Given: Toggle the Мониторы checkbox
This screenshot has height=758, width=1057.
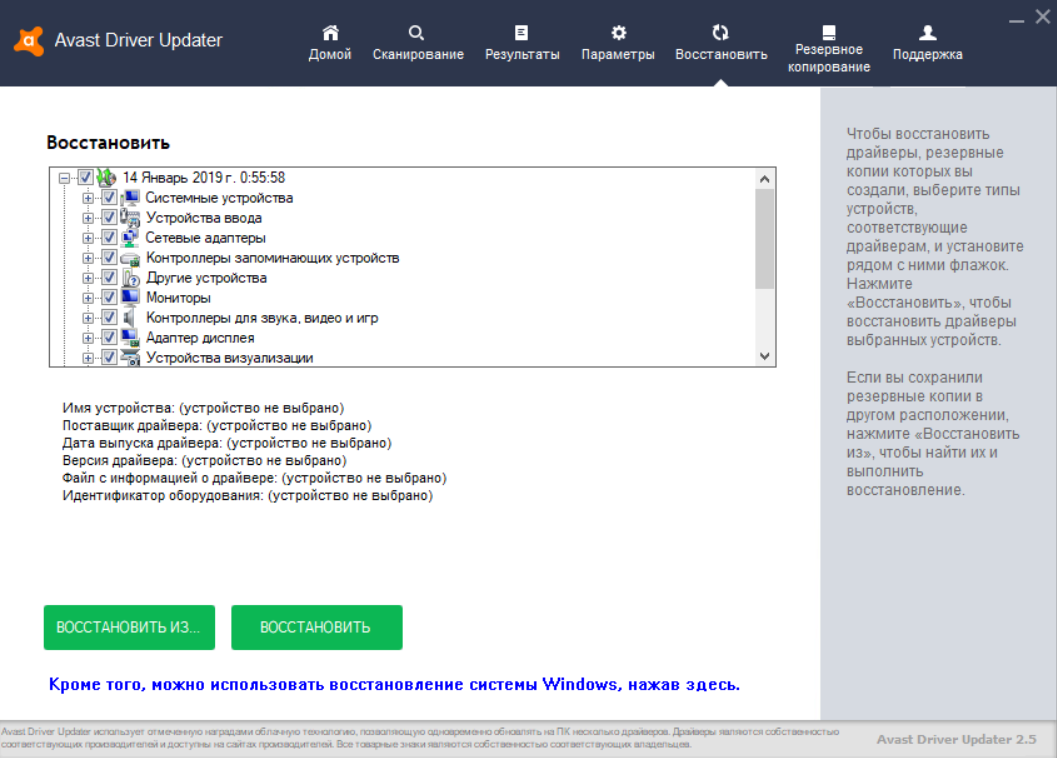Looking at the screenshot, I should click(109, 297).
